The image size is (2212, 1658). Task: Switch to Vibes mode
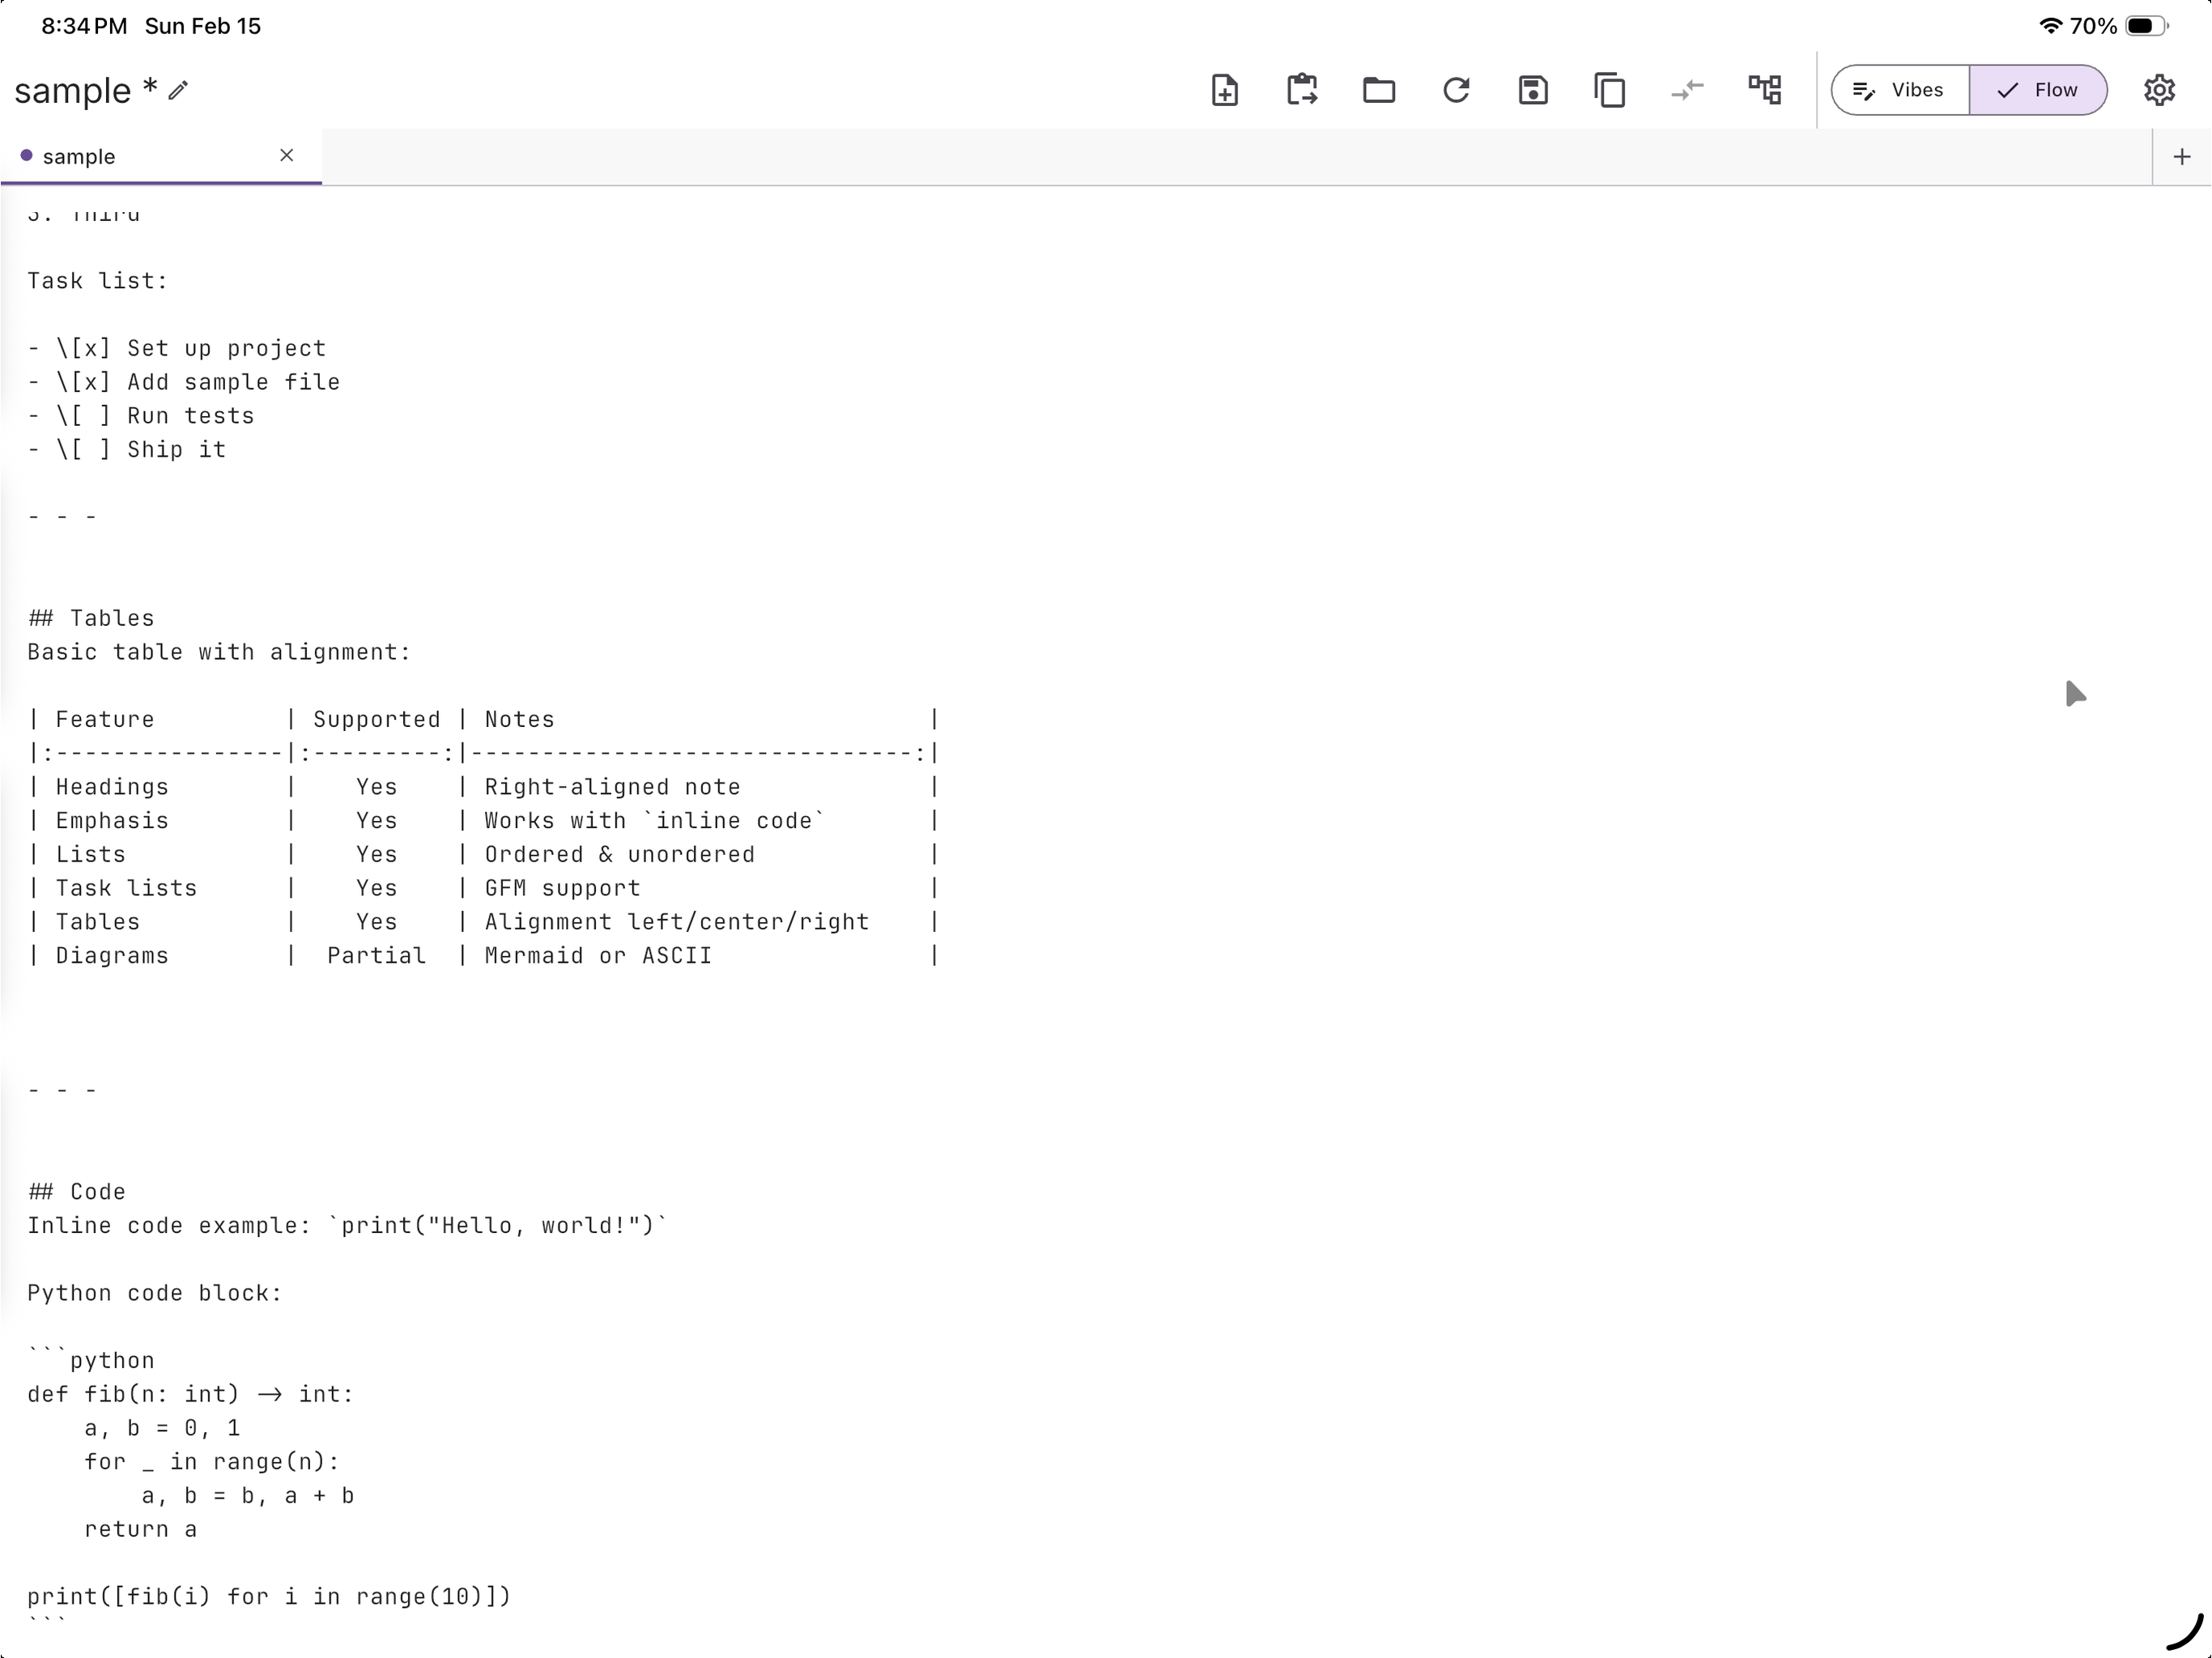1900,90
